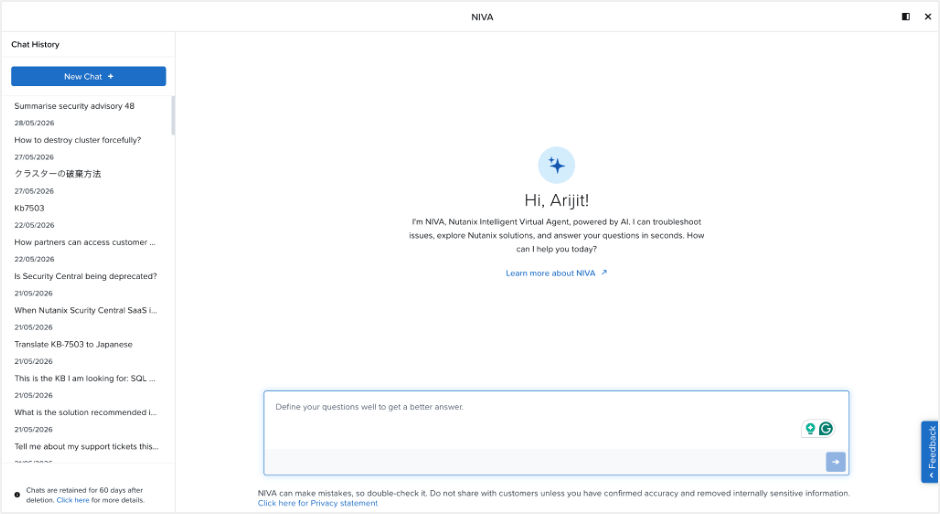The image size is (940, 514).
Task: Click the 'Hi, Arijit!' greeting
Action: pos(556,200)
